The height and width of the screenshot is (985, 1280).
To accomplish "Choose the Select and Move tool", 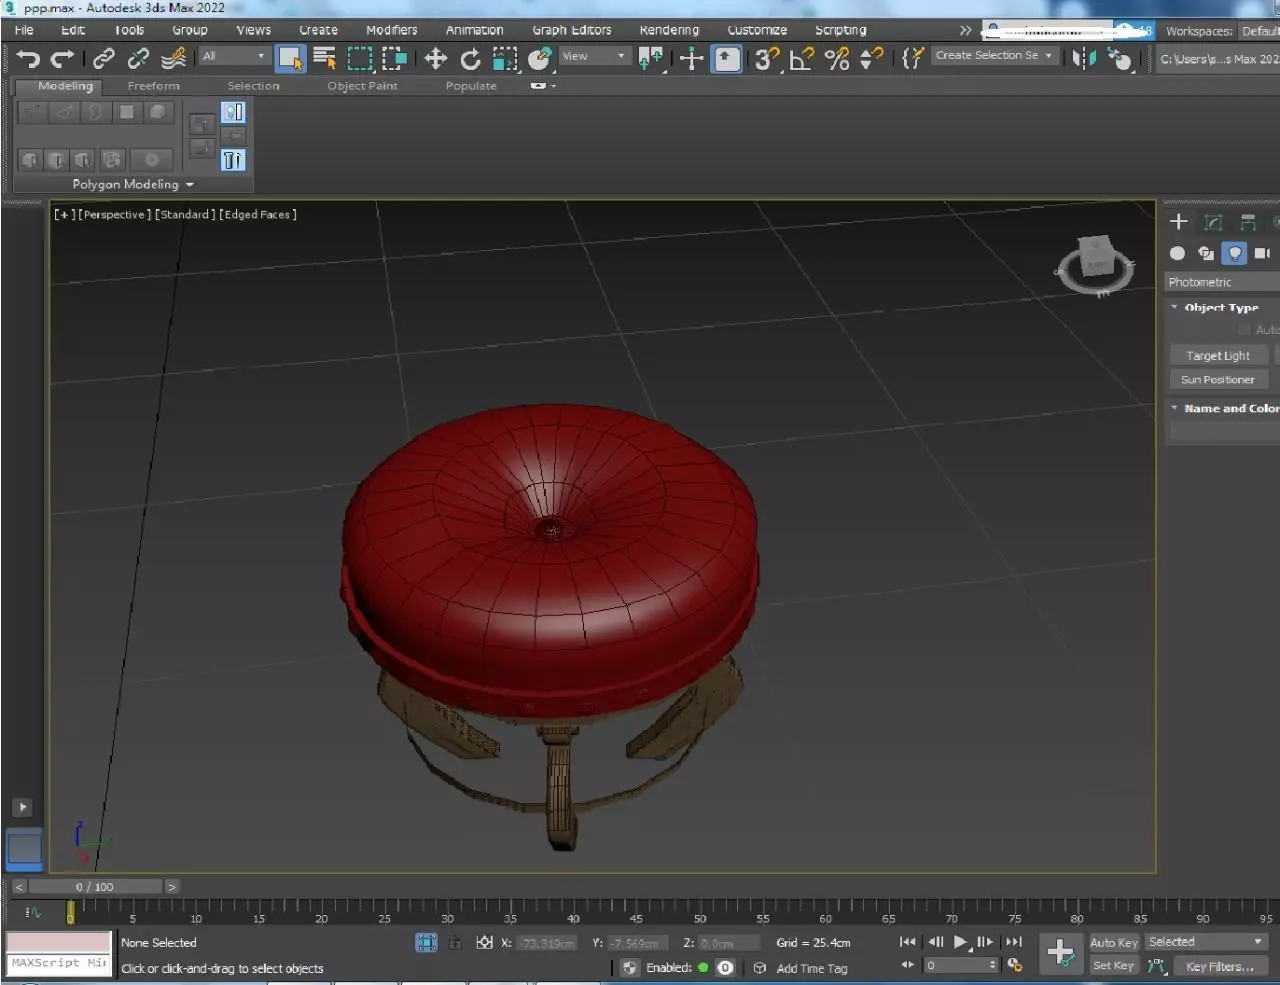I will click(435, 59).
